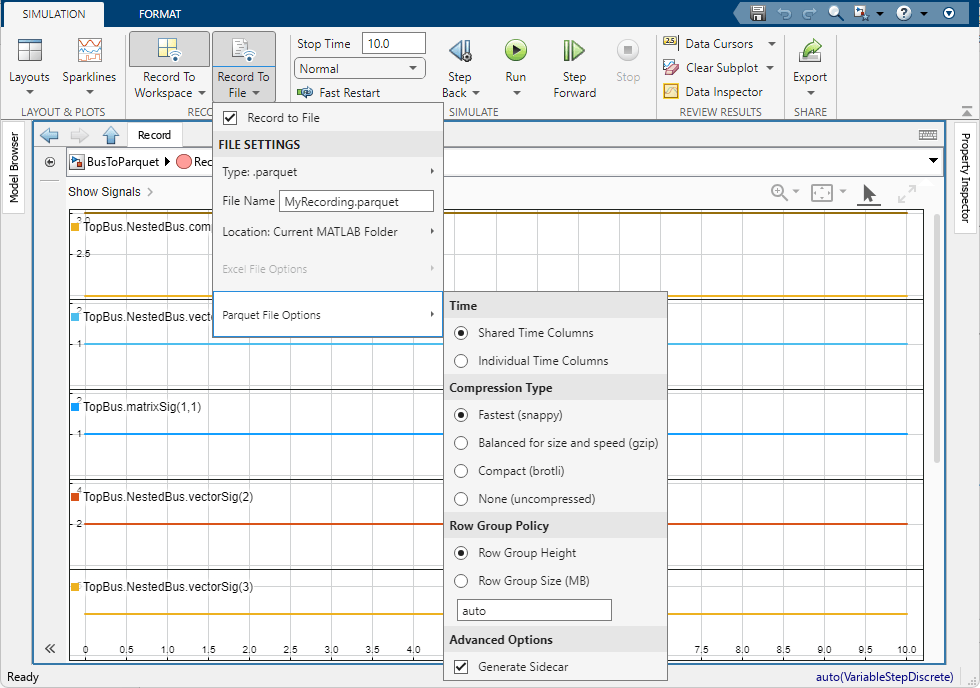Click the navigate Back arrow
980x688 pixels.
49,135
